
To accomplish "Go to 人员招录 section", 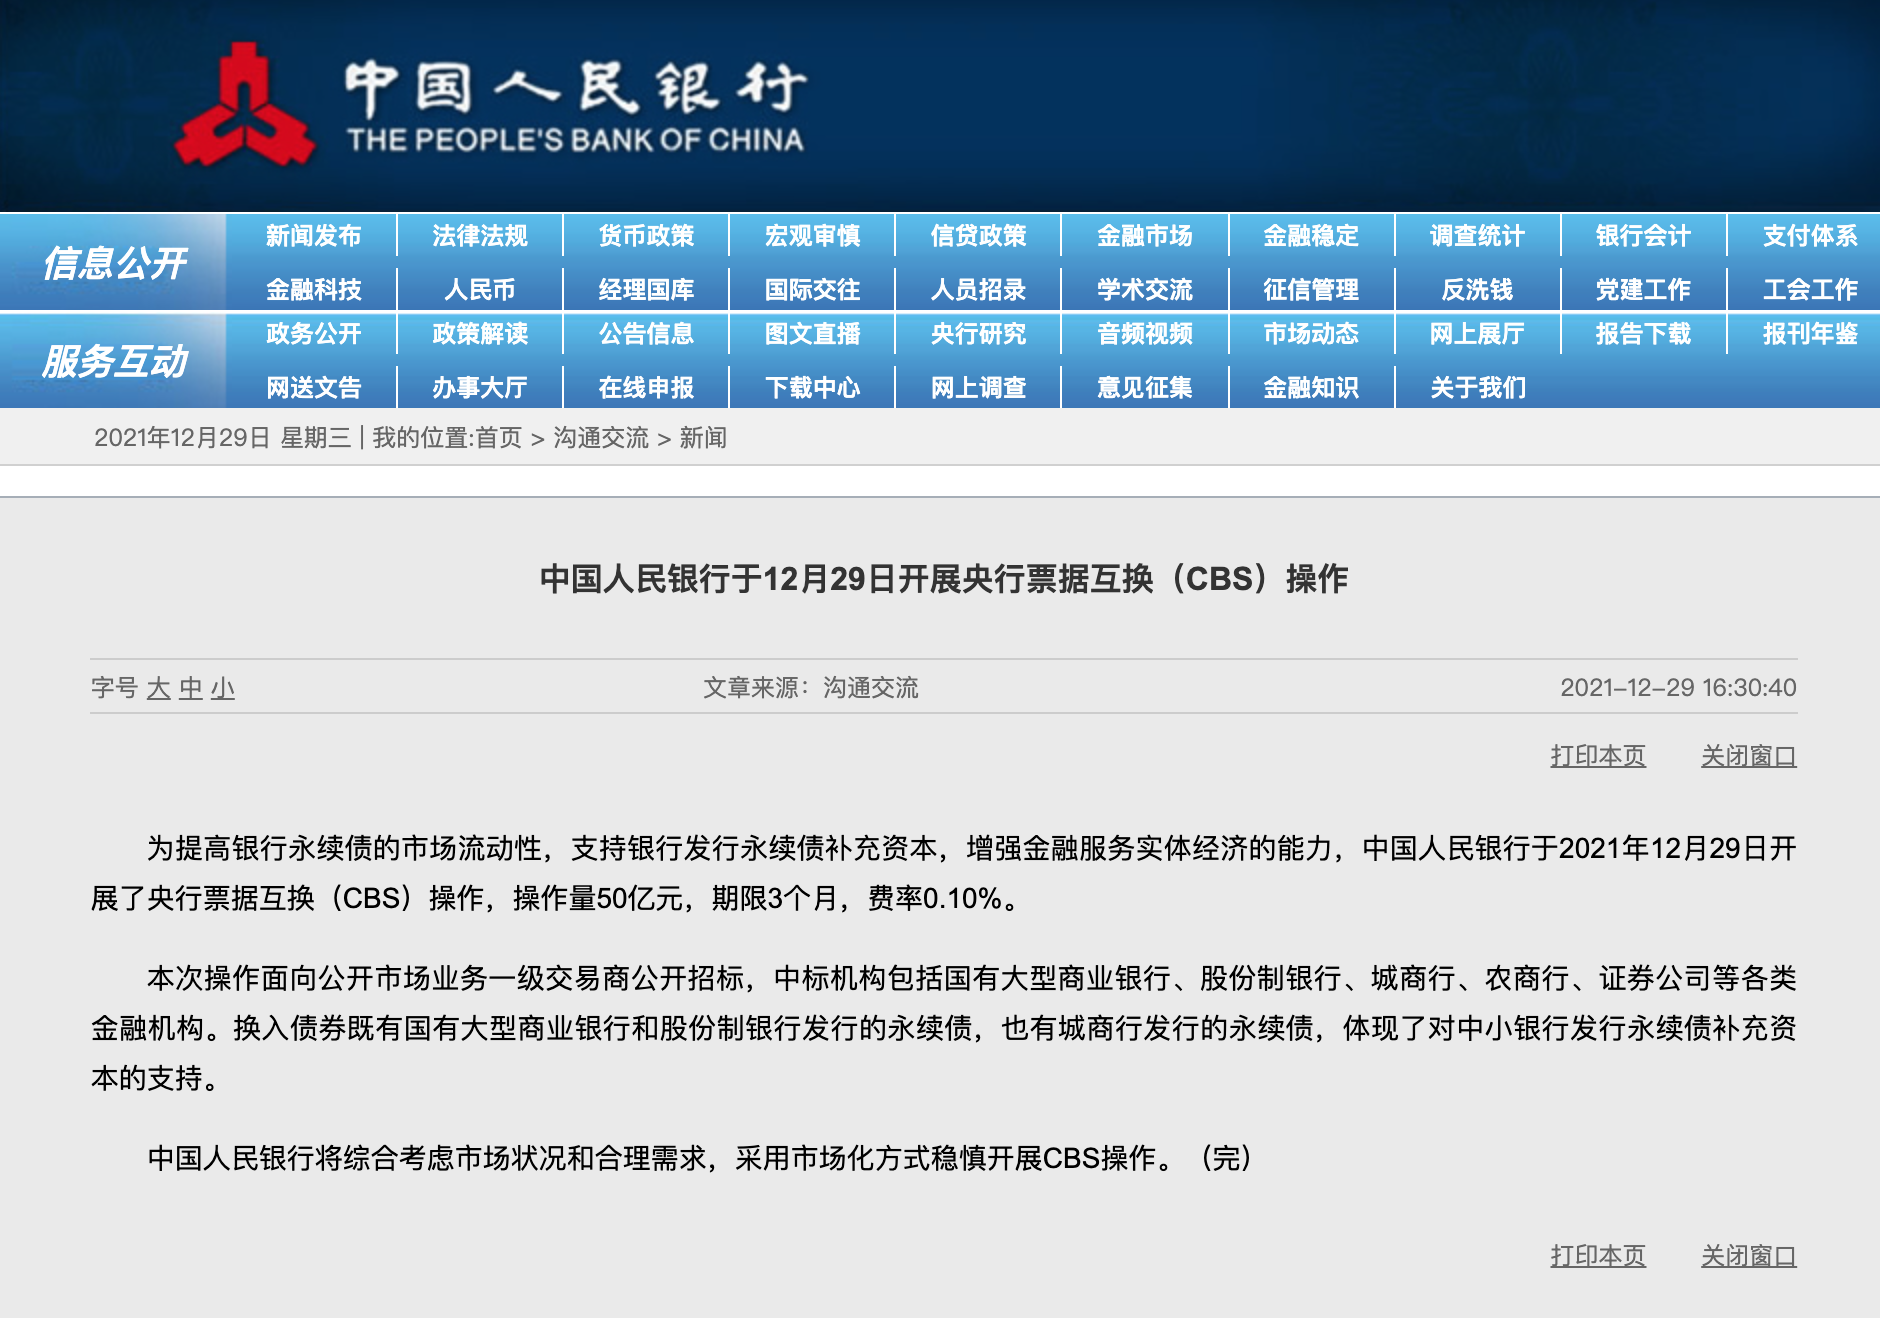I will (978, 290).
